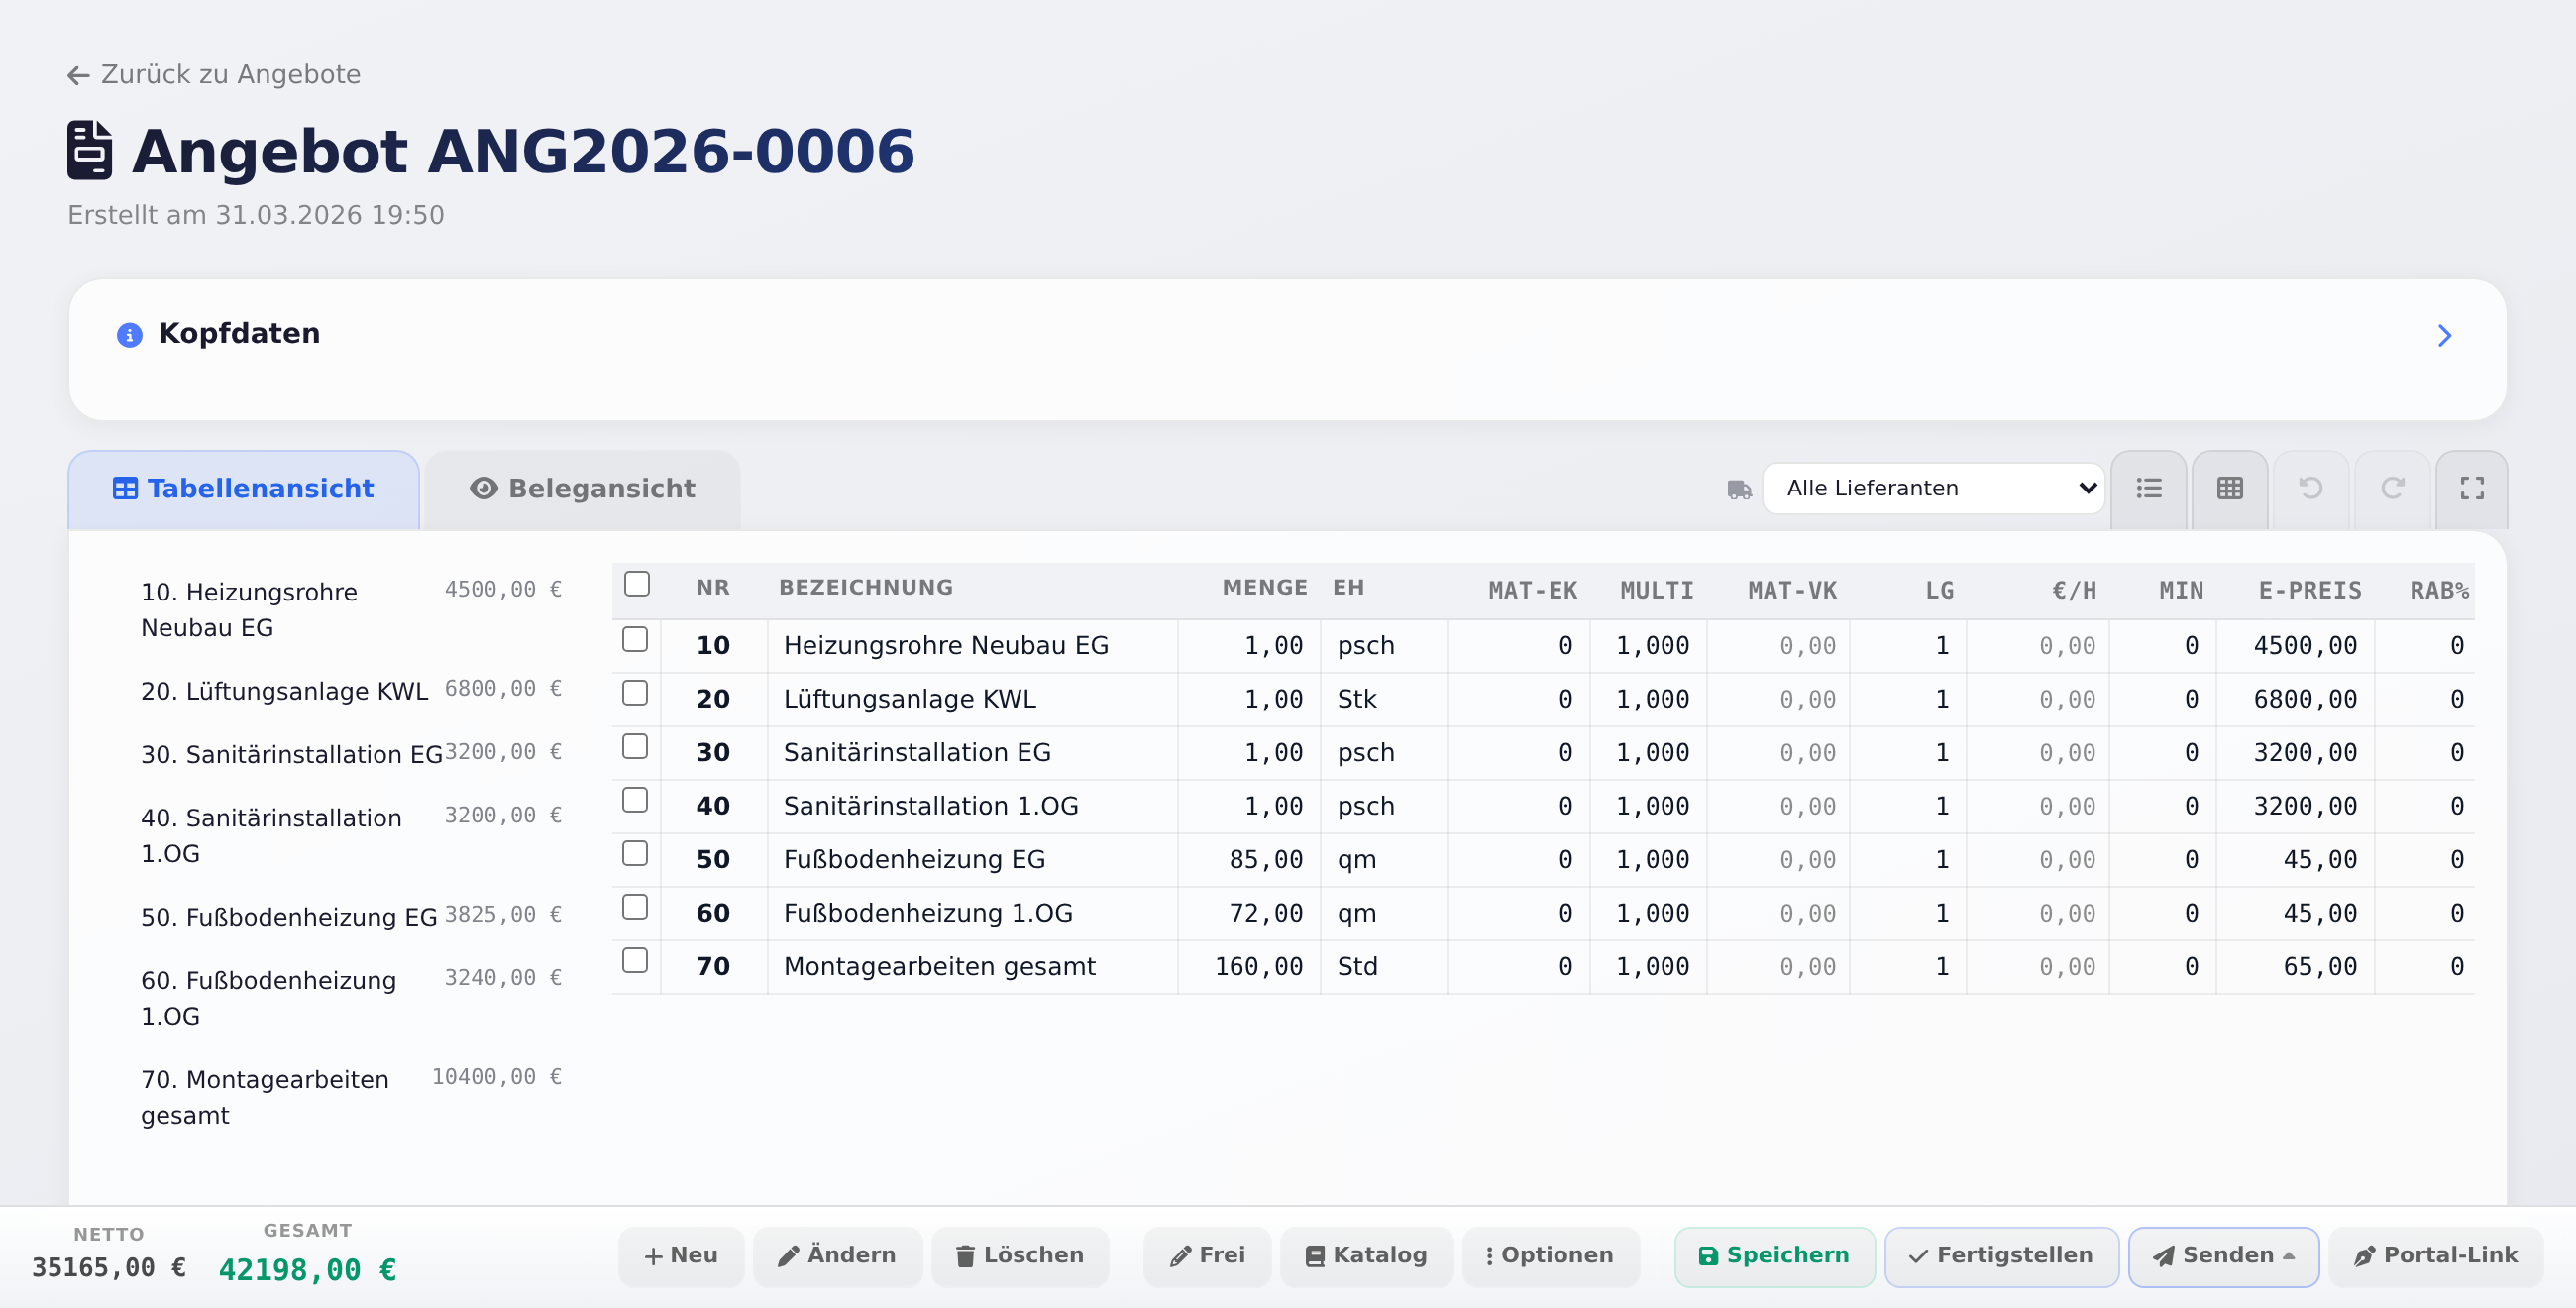Select sidebar item 10. Heizungsrohre Neubau EG
This screenshot has width=2576, height=1308.
click(351, 609)
